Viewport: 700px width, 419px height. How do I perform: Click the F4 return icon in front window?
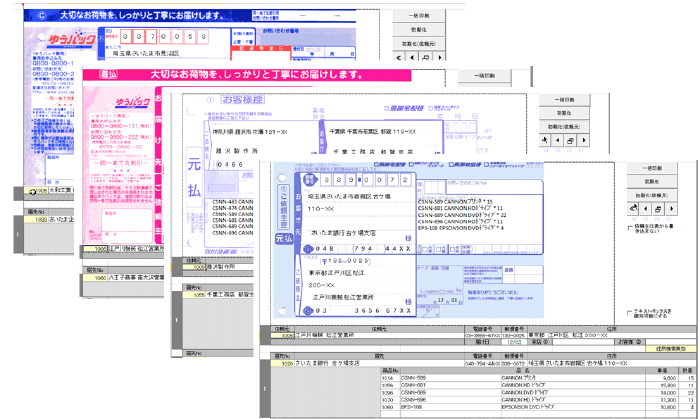click(x=633, y=208)
